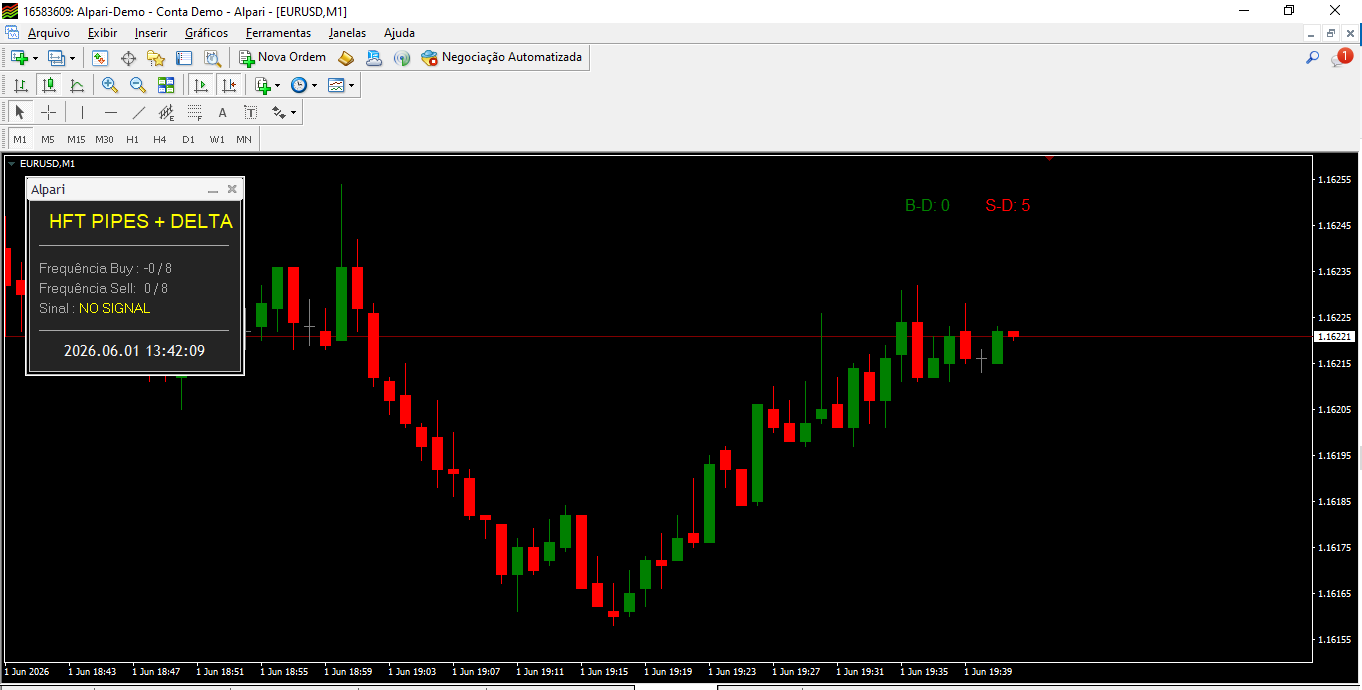The image size is (1362, 690).
Task: Select the H4 timeframe
Action: (160, 139)
